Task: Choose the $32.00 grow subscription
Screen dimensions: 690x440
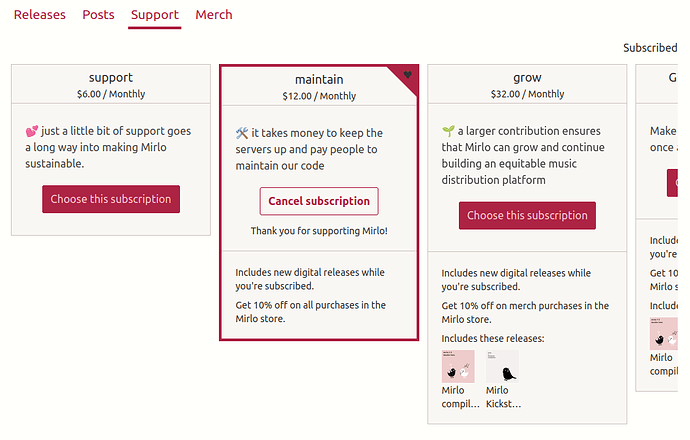Action: (527, 215)
